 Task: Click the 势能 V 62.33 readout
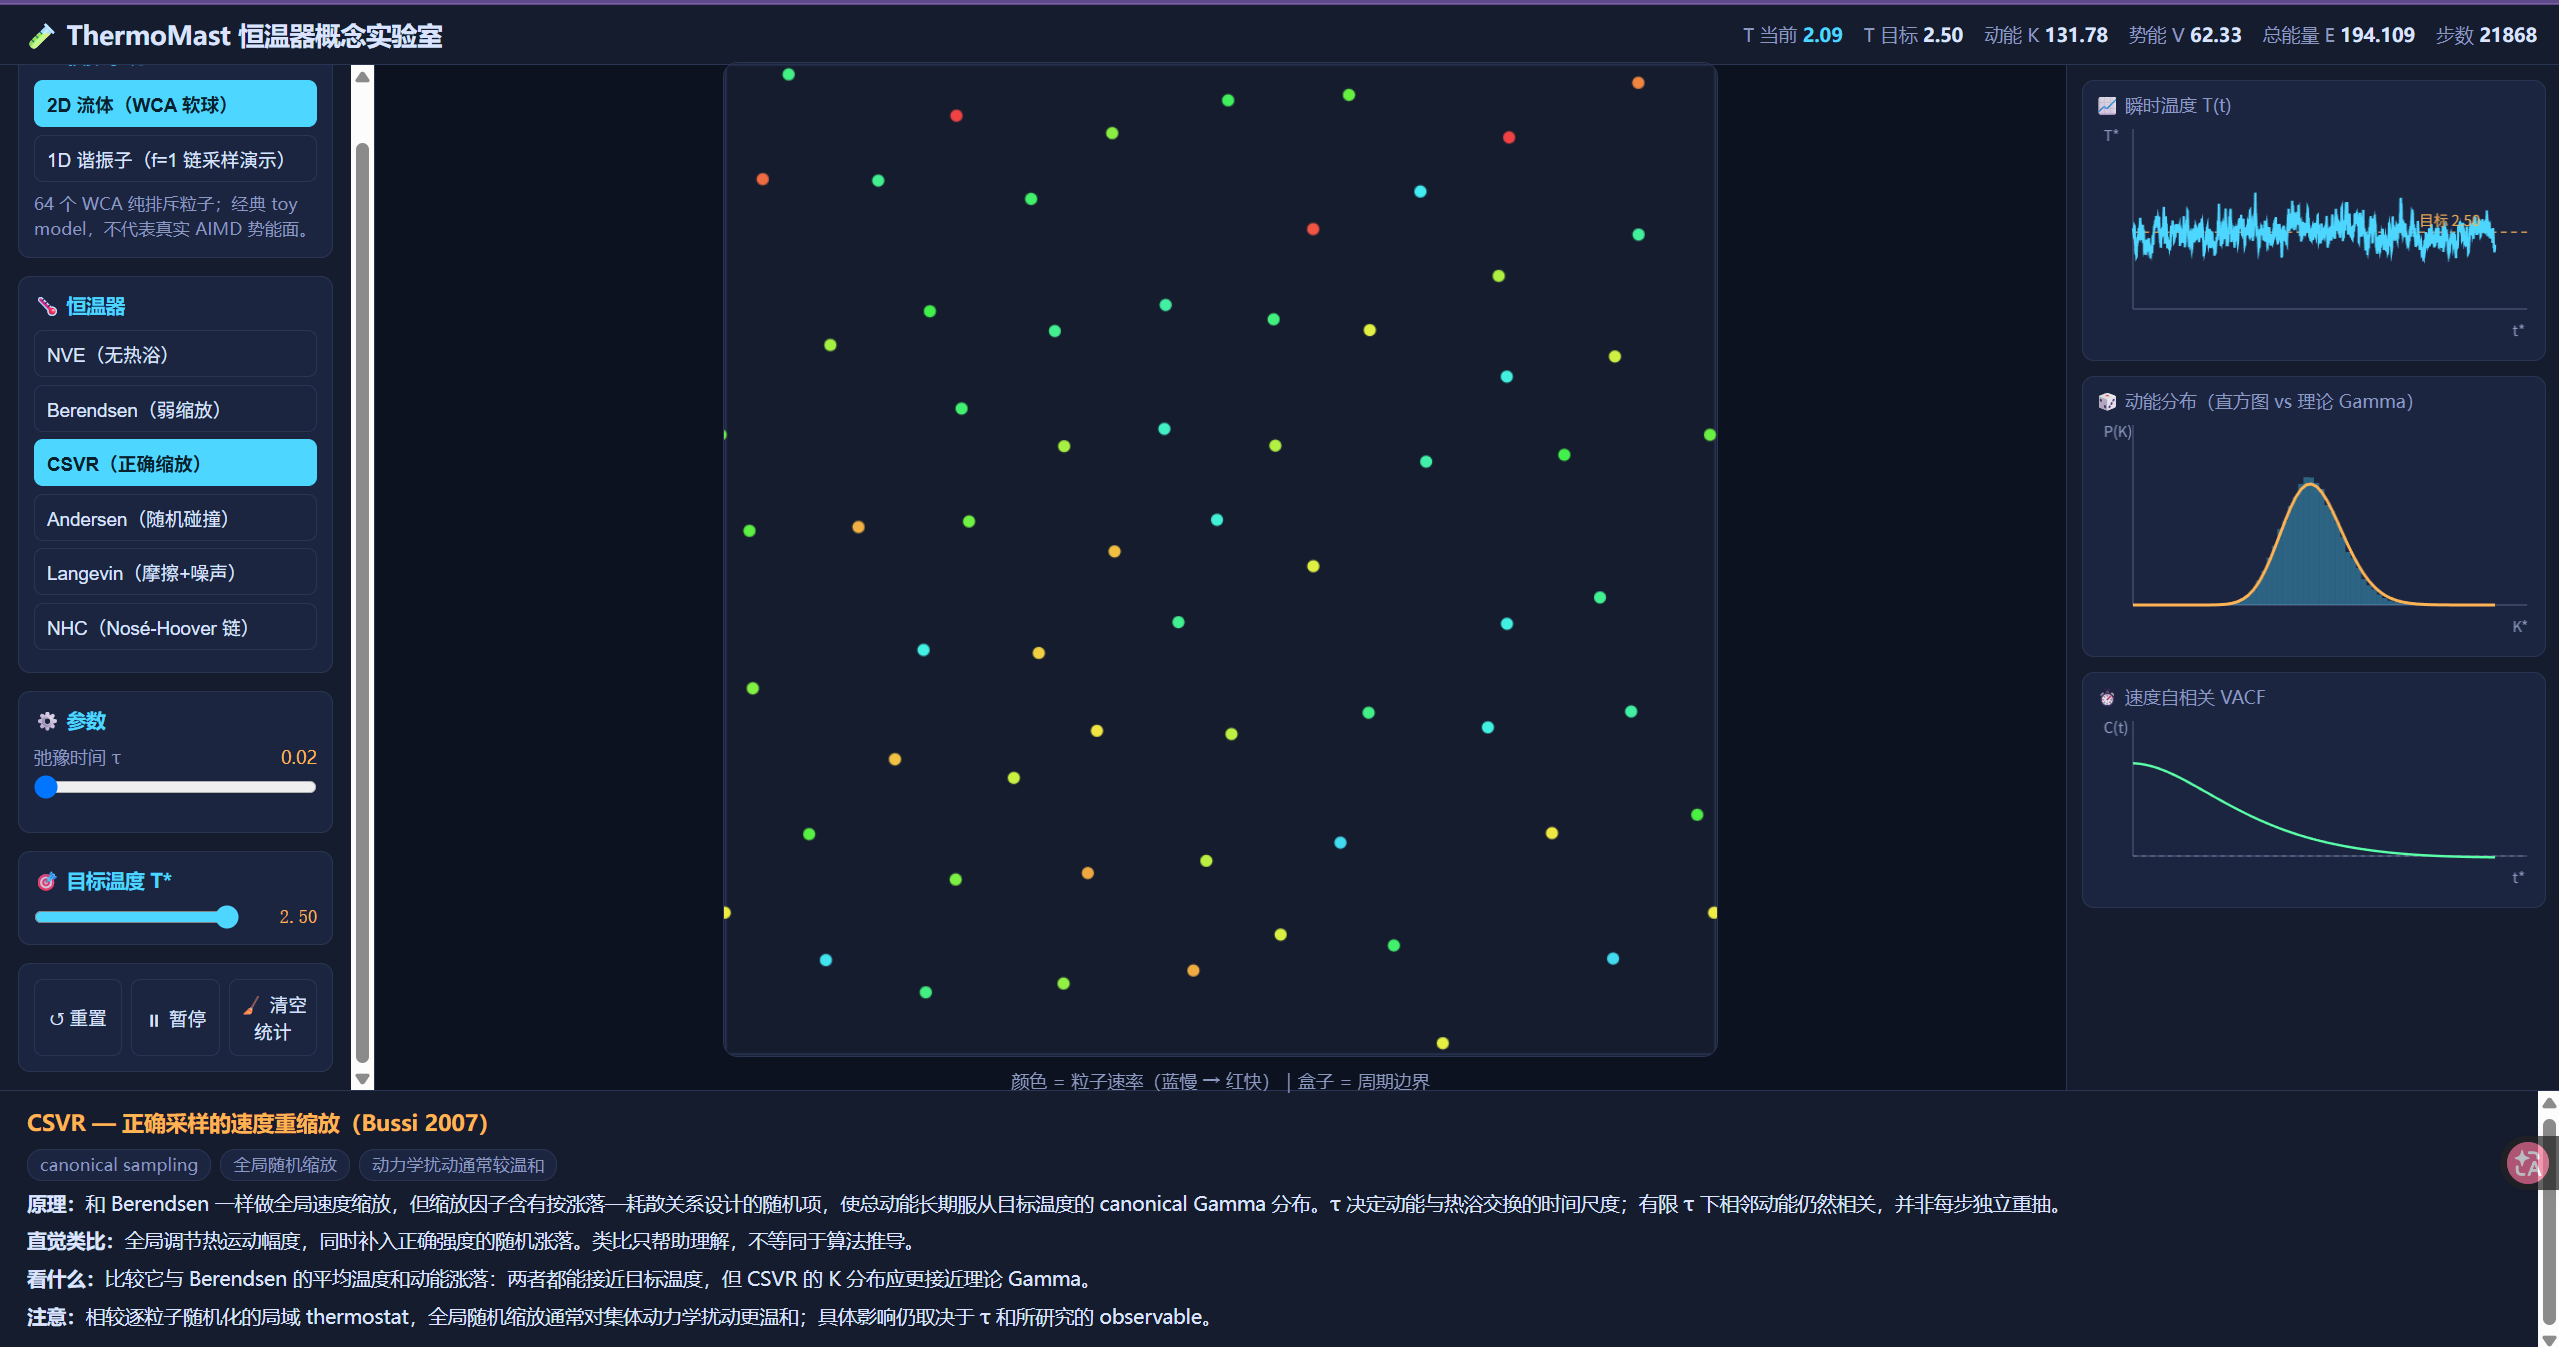[2185, 35]
